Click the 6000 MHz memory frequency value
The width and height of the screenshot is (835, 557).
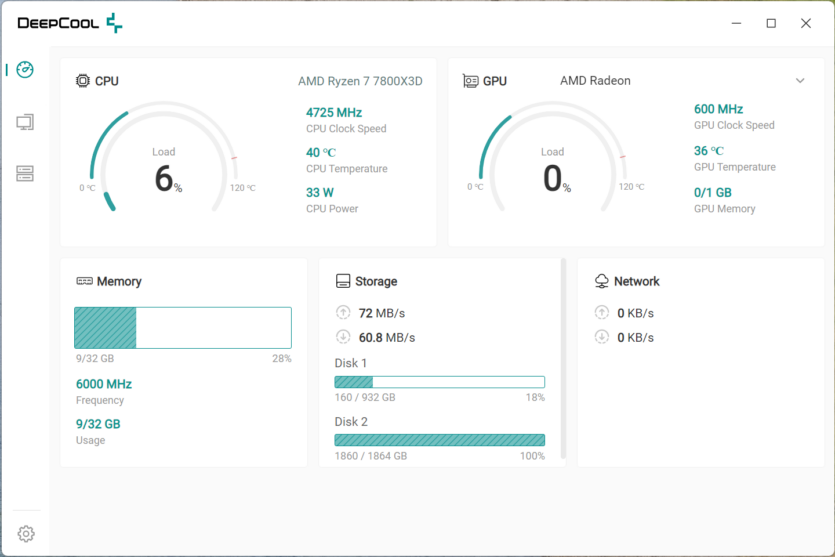pyautogui.click(x=104, y=384)
